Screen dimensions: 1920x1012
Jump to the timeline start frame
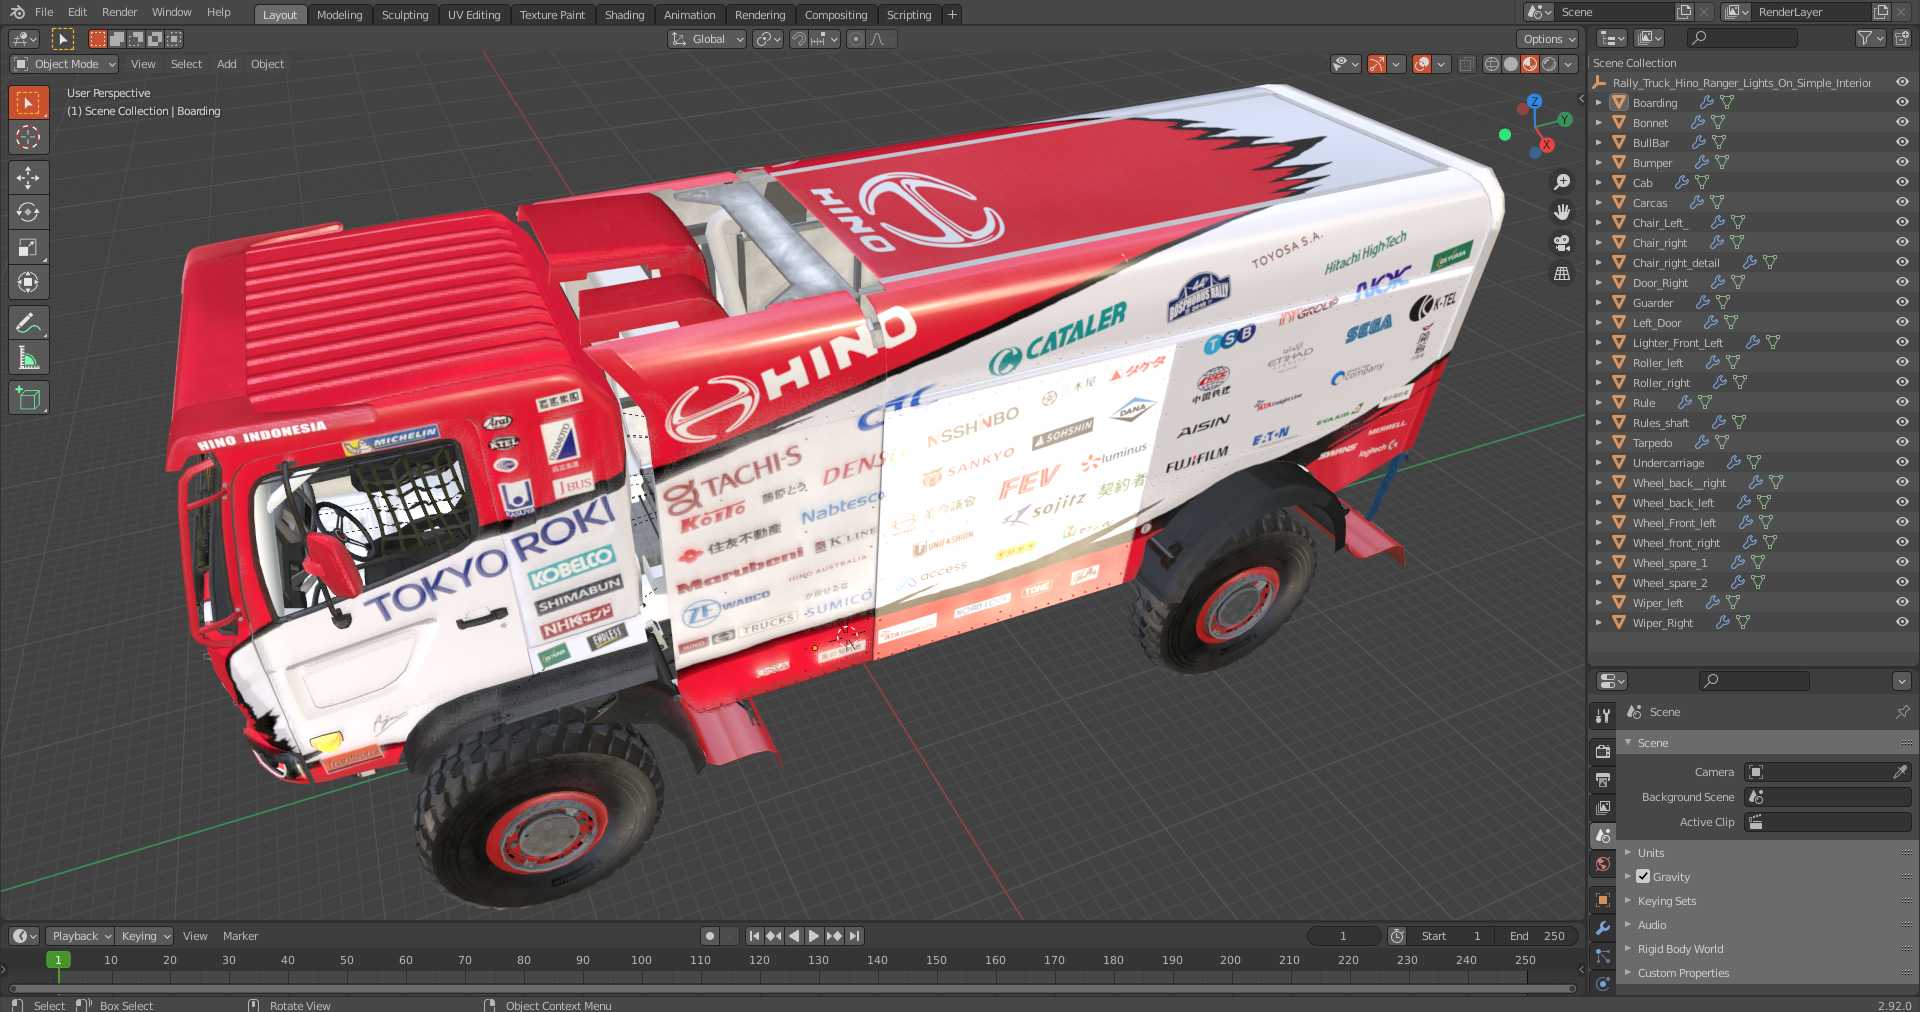[x=754, y=936]
